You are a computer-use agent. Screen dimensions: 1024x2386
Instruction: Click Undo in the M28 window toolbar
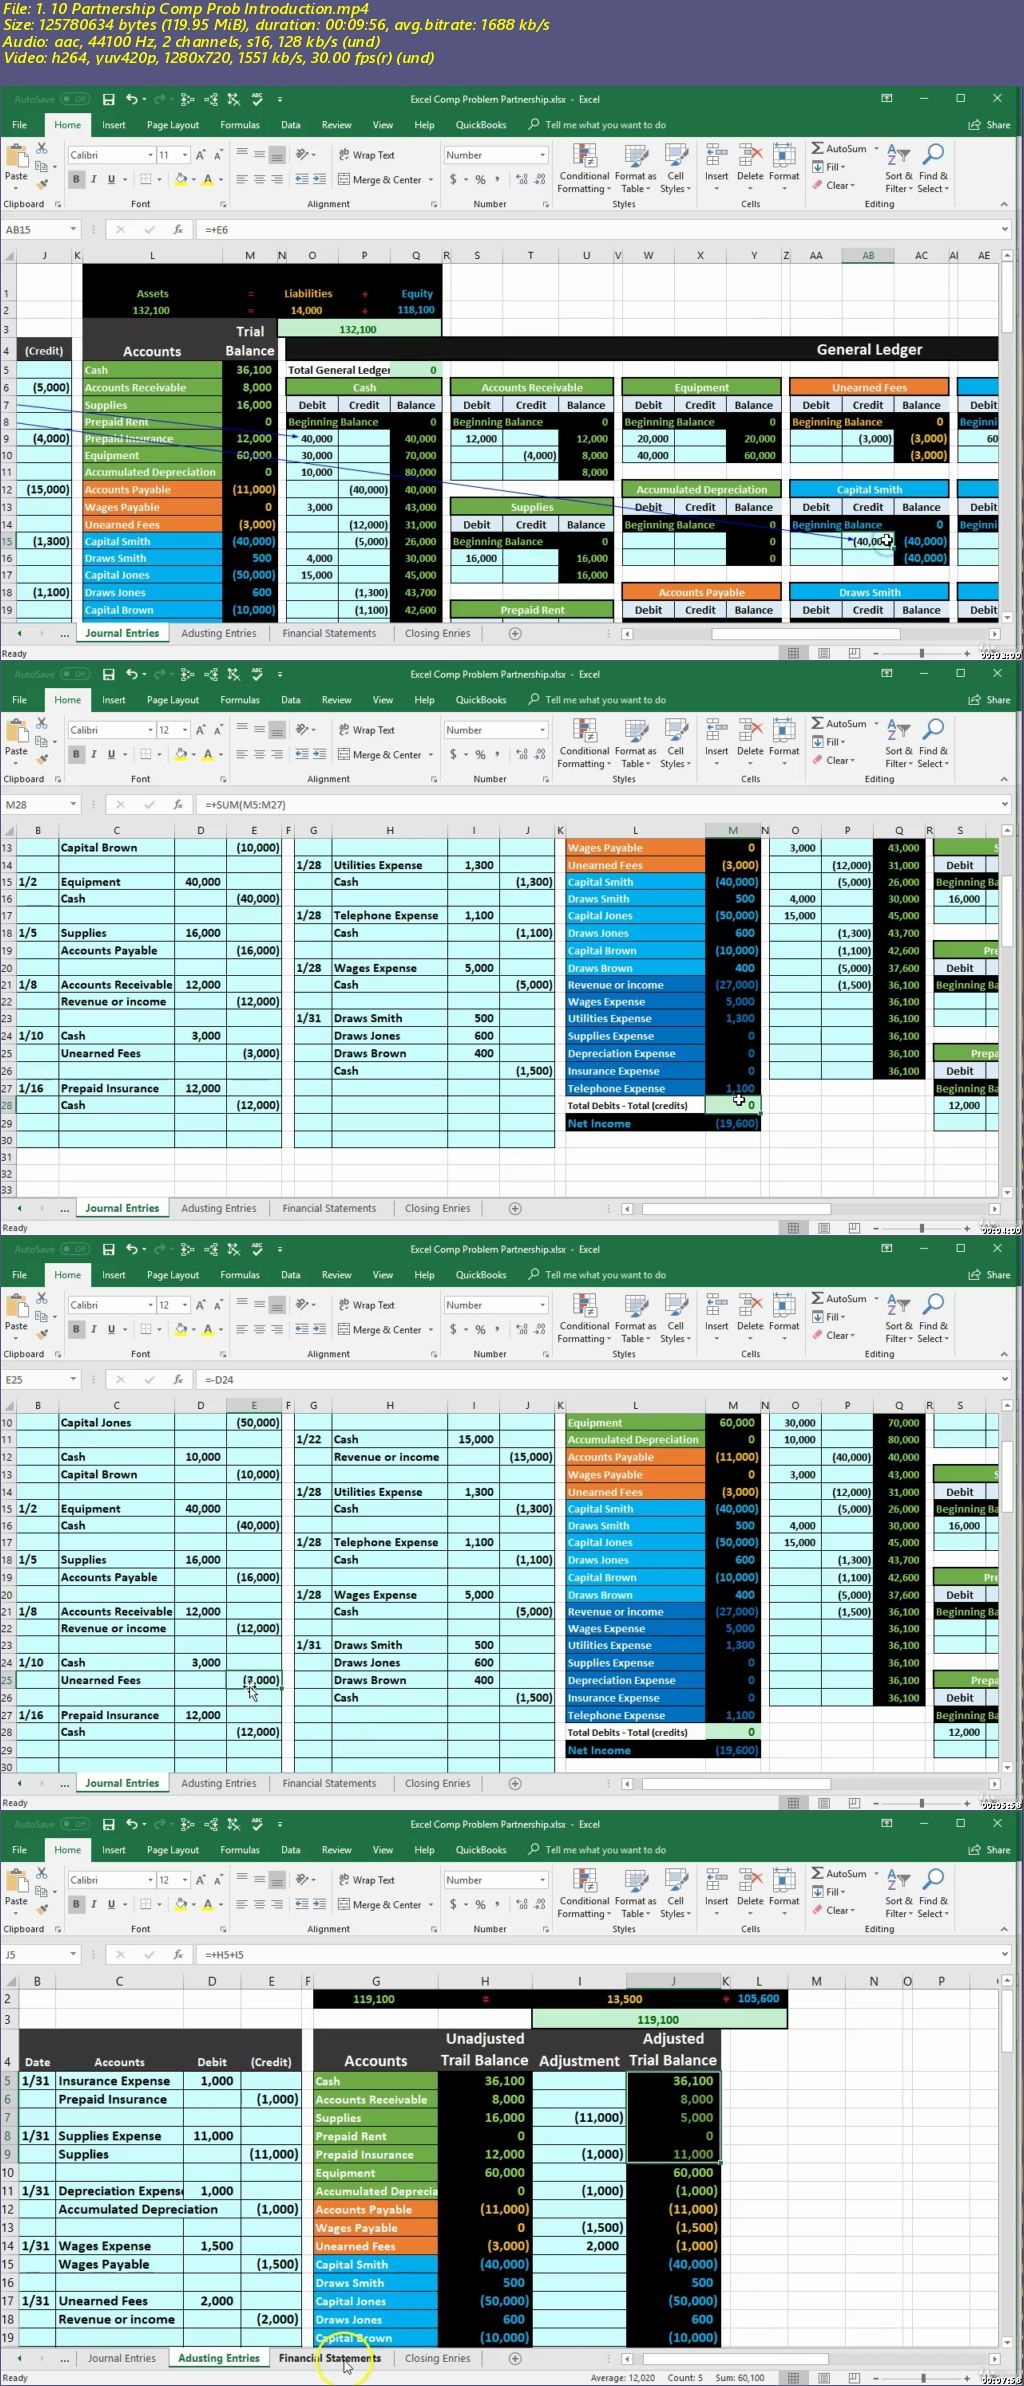click(131, 674)
